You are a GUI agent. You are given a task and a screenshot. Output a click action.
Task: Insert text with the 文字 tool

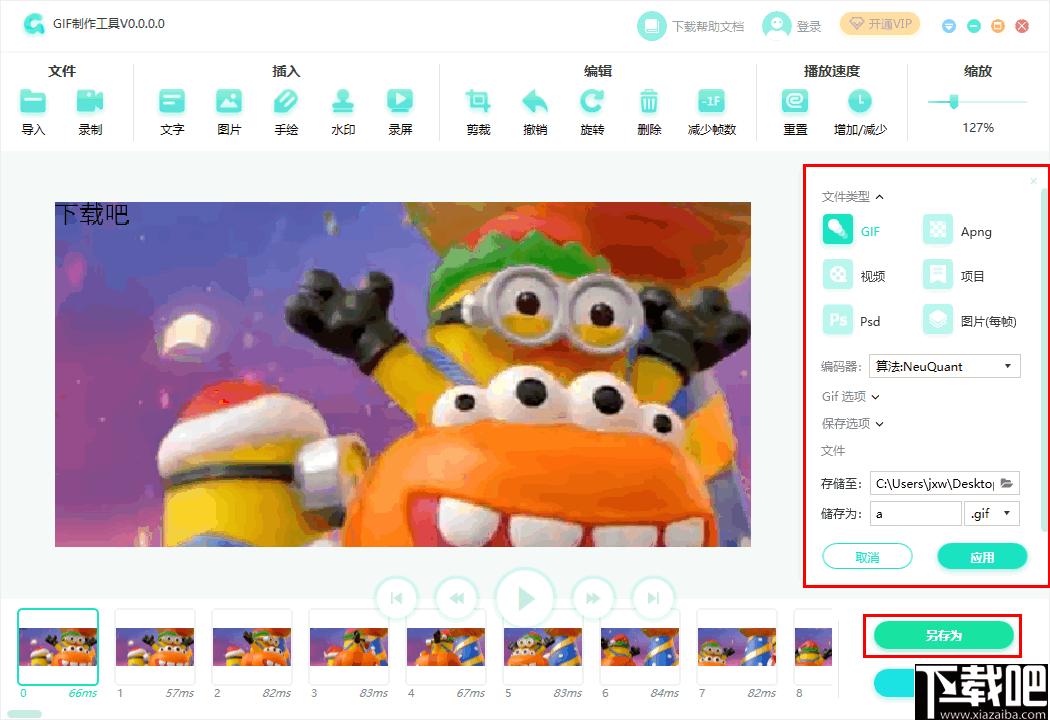172,102
